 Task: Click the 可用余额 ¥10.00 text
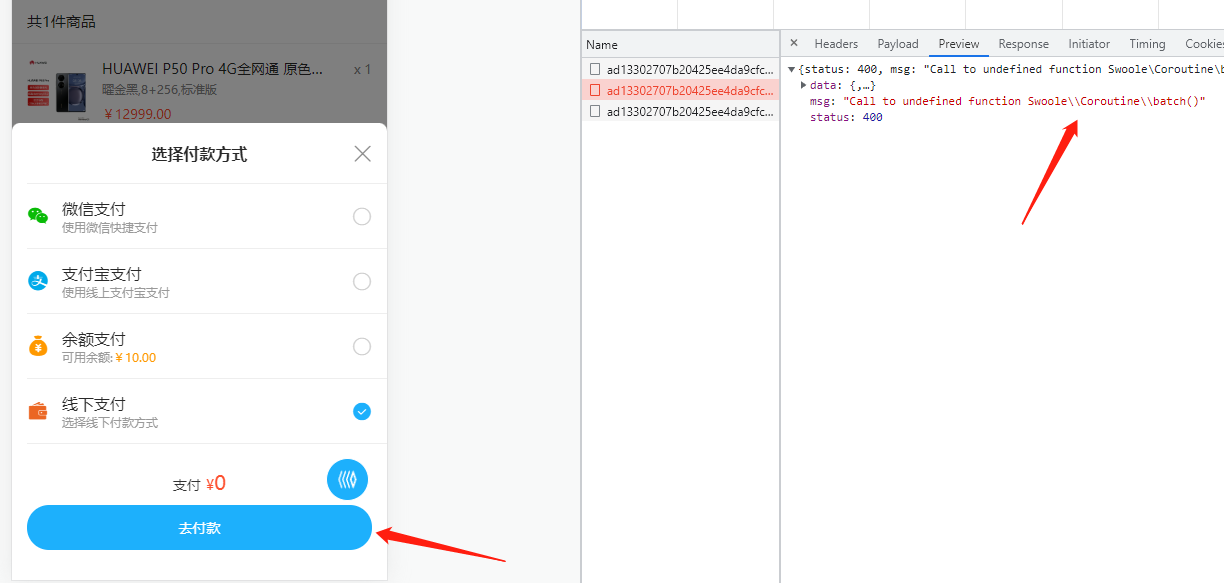click(109, 358)
